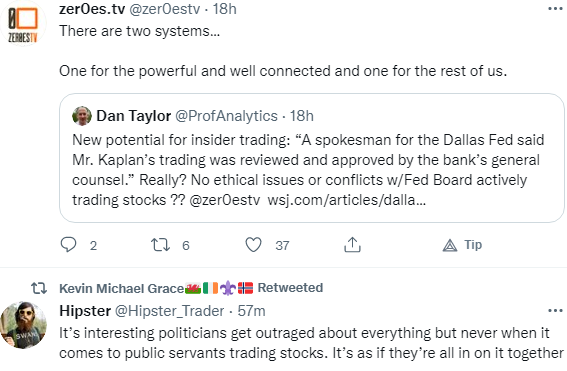The image size is (567, 371).
Task: Open Dan Taylor's quoted tweet card
Action: coord(312,158)
